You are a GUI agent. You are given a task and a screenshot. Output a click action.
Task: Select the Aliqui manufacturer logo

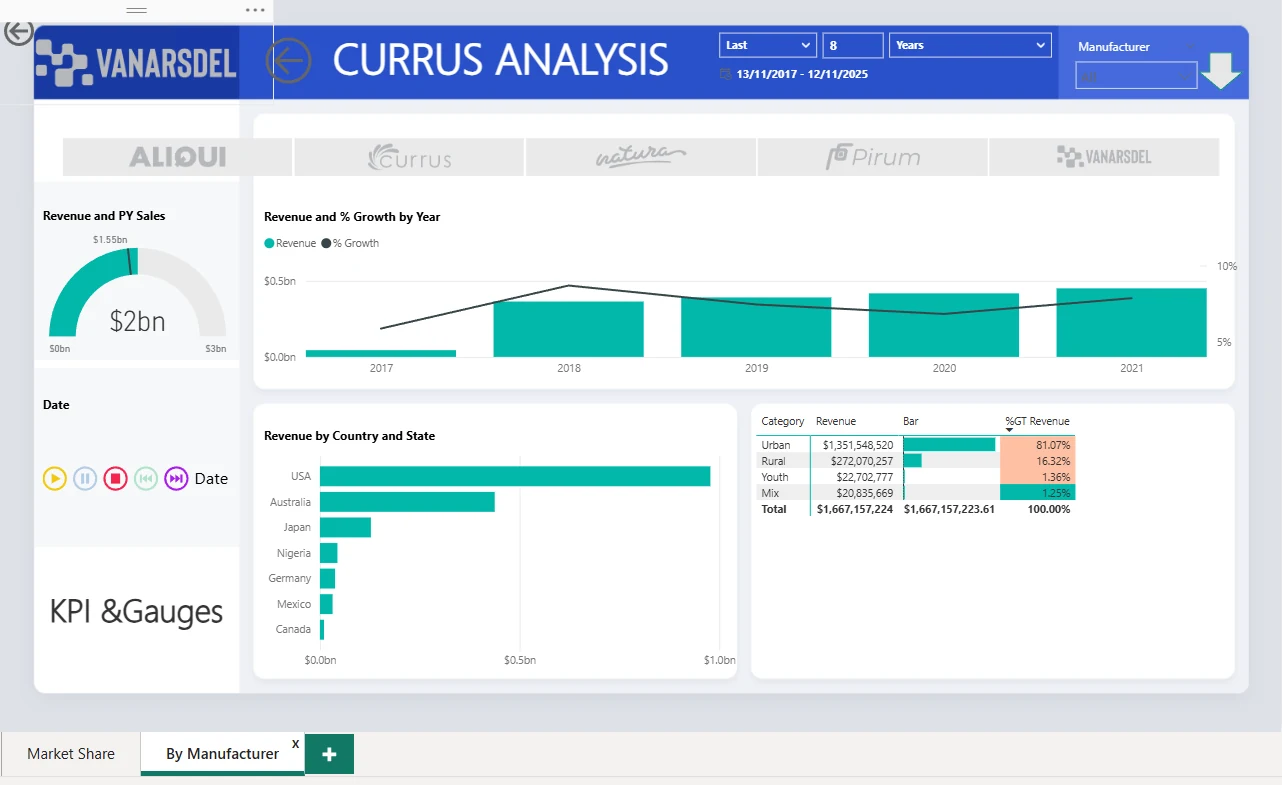point(177,157)
